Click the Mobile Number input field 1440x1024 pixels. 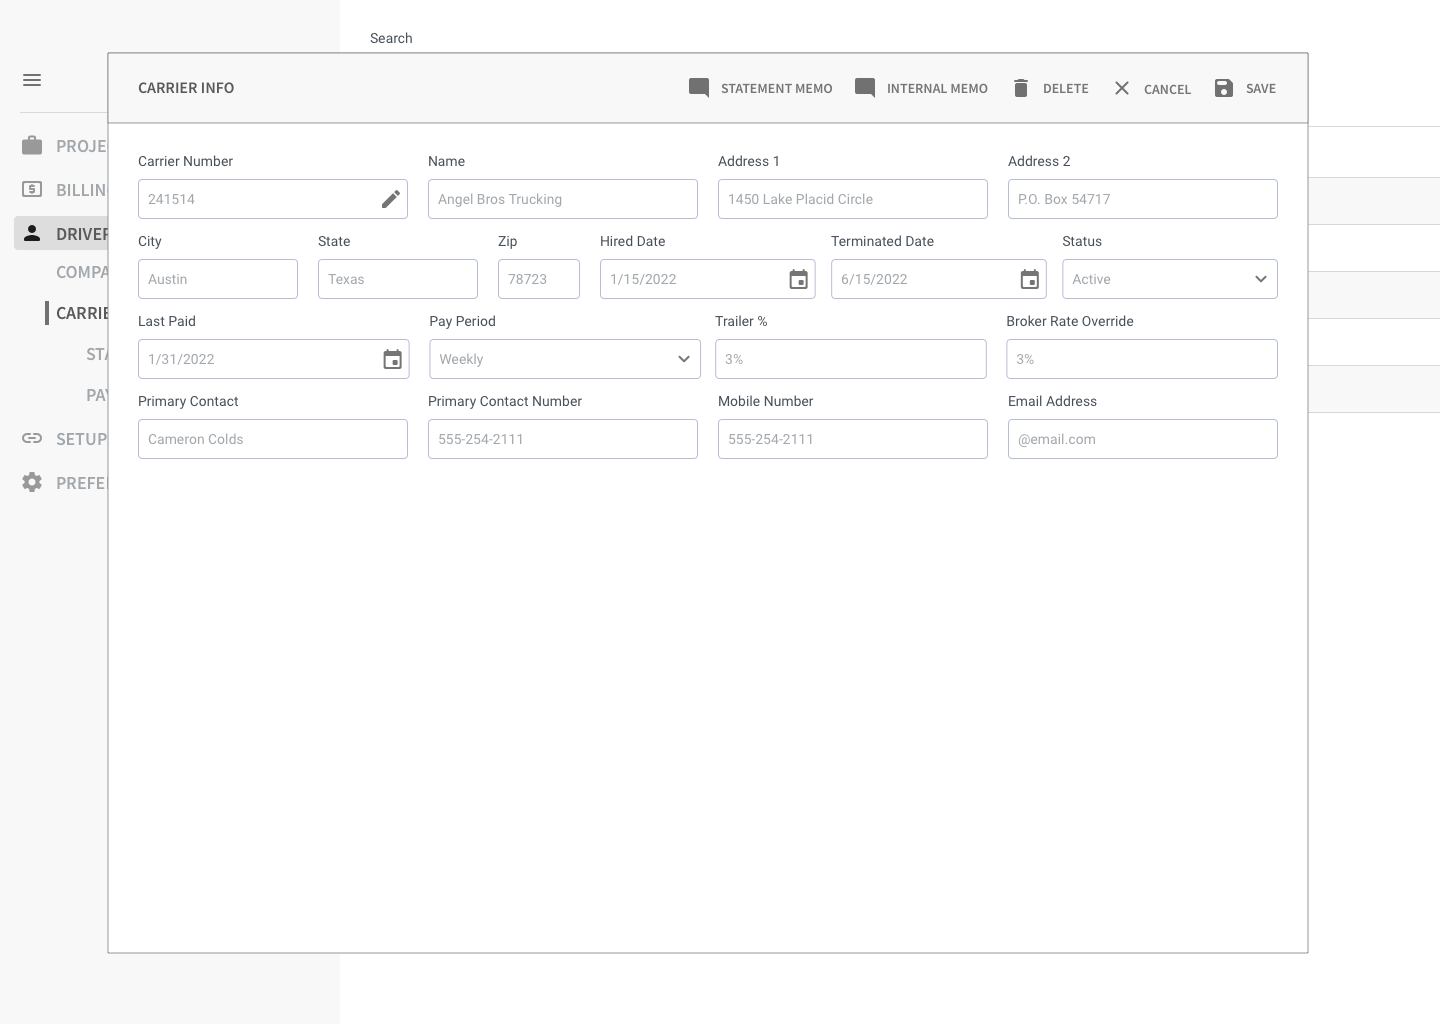853,439
